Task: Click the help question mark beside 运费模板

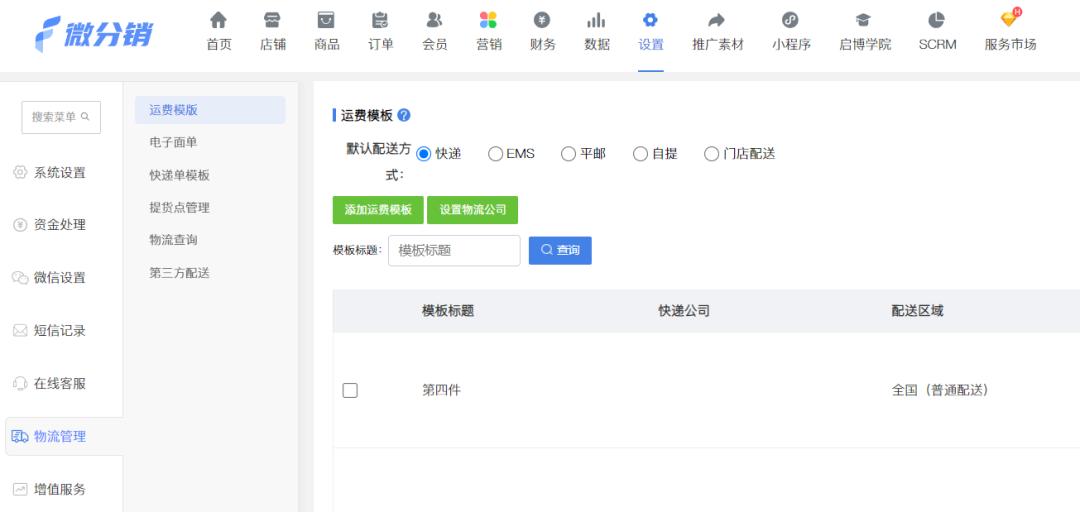Action: [x=404, y=115]
